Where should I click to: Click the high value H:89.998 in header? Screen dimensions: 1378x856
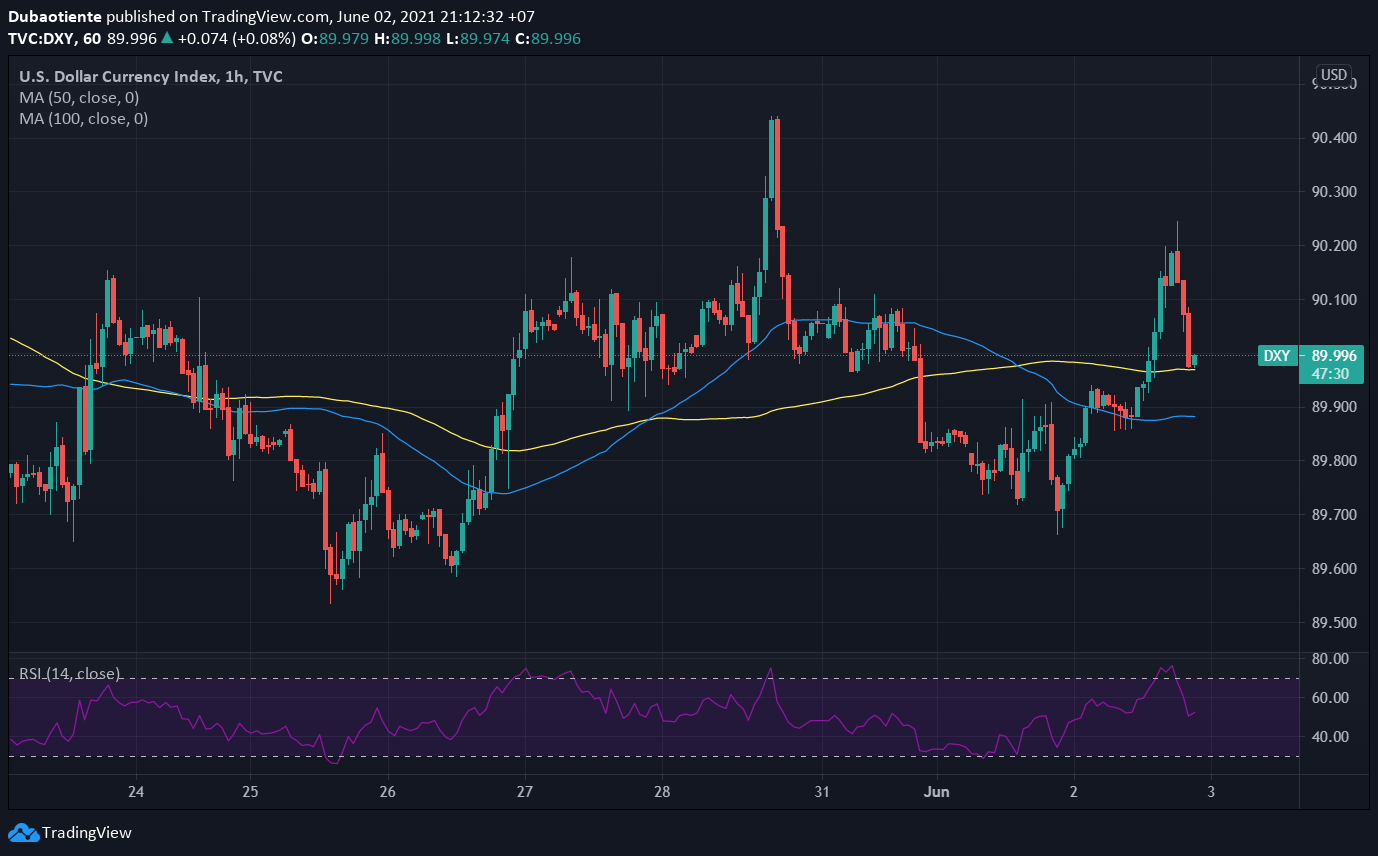tap(406, 38)
